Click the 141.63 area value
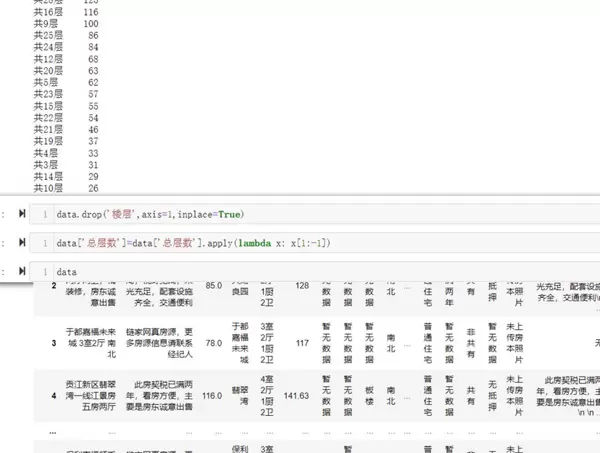This screenshot has height=453, width=600. (x=296, y=396)
